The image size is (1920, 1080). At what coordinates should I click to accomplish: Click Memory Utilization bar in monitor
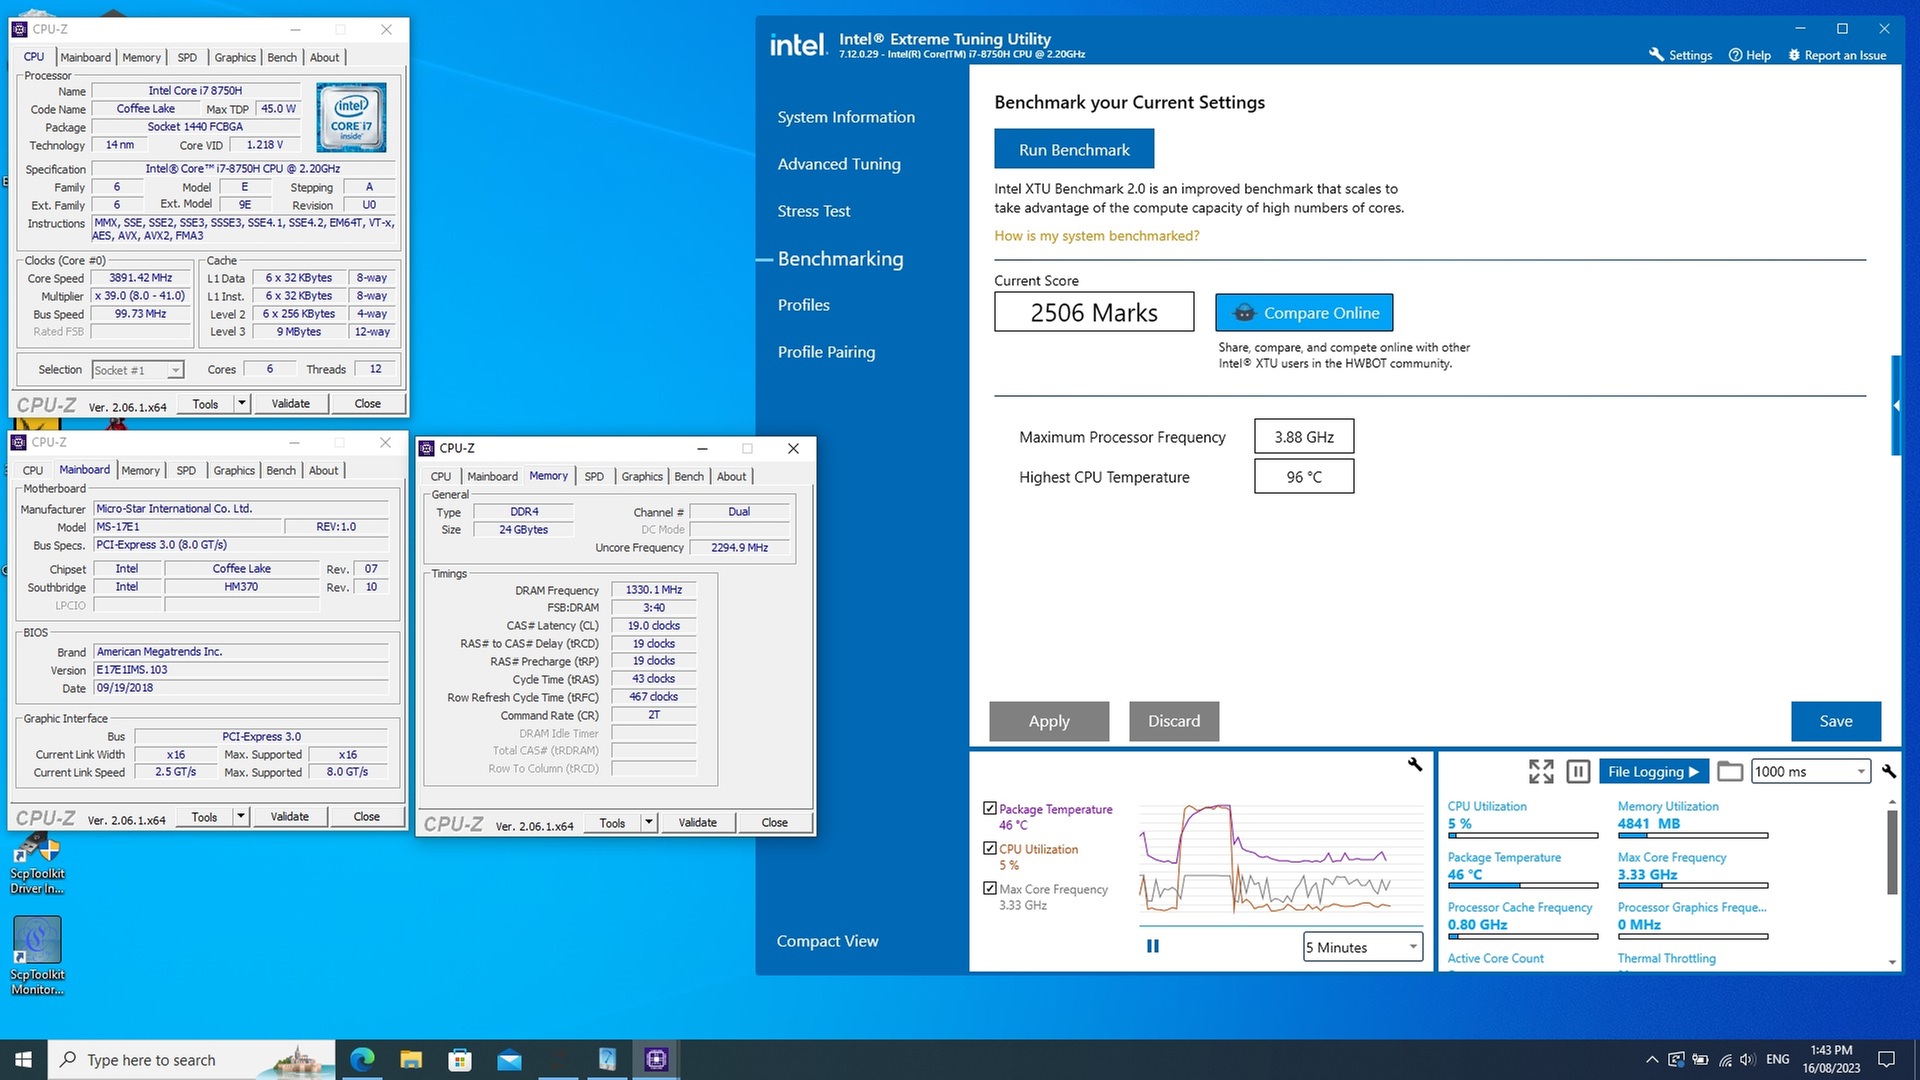click(x=1693, y=835)
